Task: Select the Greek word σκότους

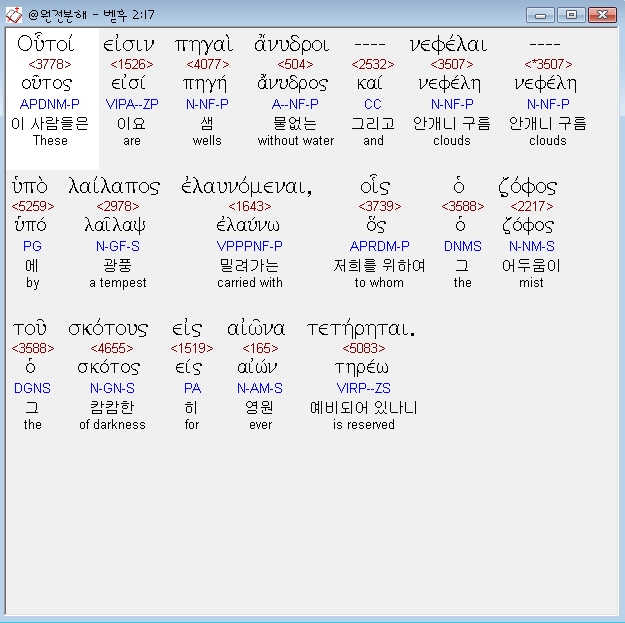Action: [108, 329]
